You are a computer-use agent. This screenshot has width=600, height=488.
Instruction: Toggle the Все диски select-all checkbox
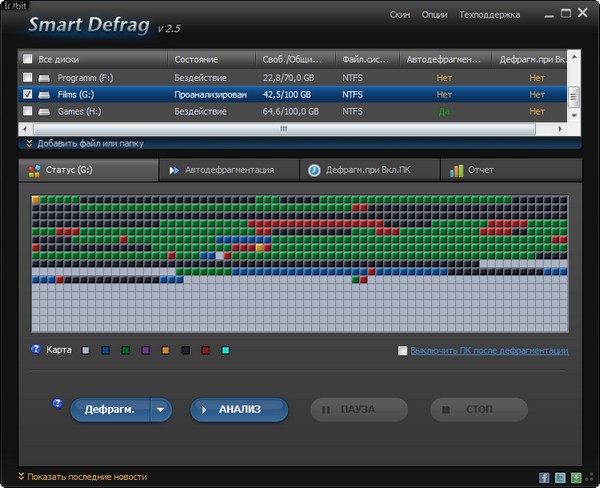[27, 59]
